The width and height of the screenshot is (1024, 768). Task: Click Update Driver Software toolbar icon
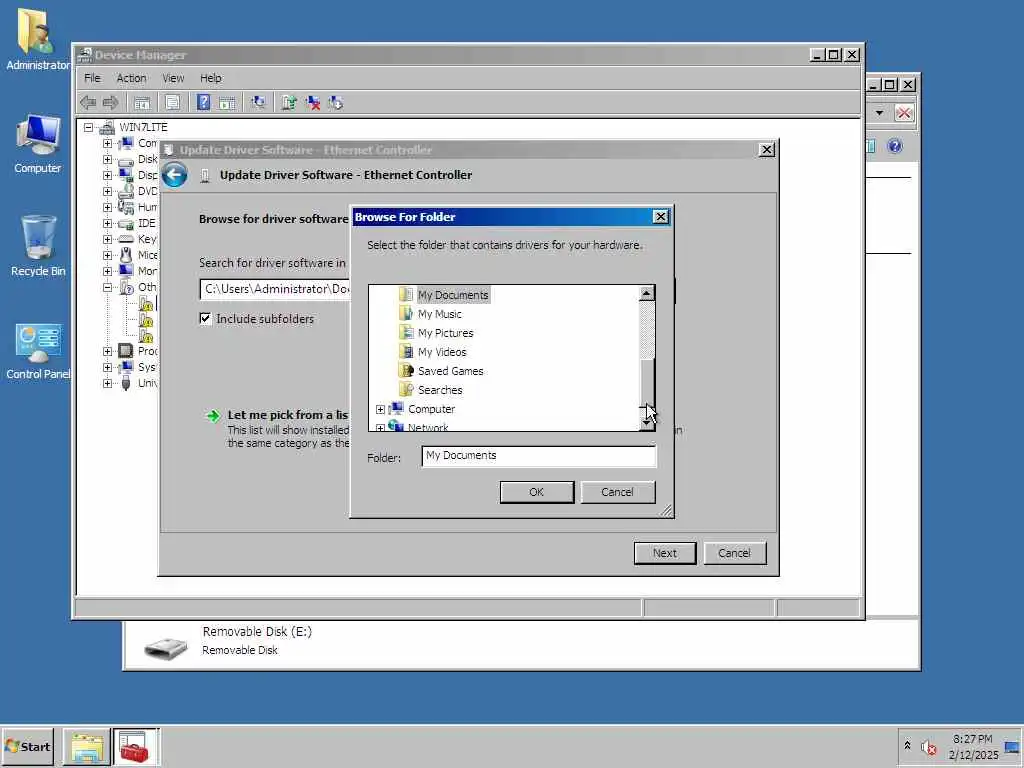pos(289,103)
